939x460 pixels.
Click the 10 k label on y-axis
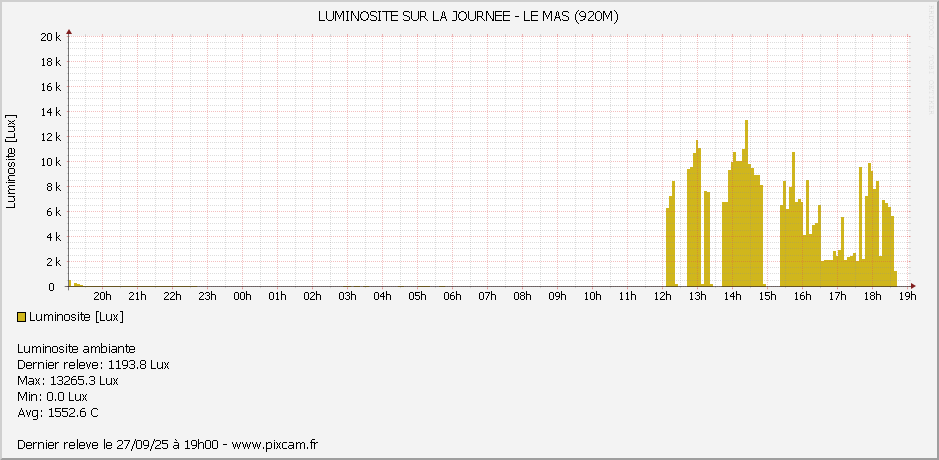(51, 162)
